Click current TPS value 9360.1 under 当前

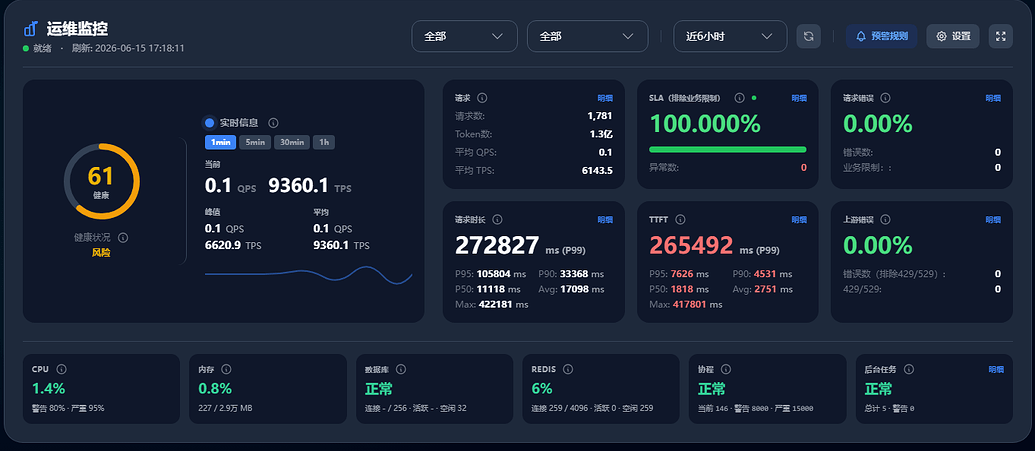click(x=298, y=186)
